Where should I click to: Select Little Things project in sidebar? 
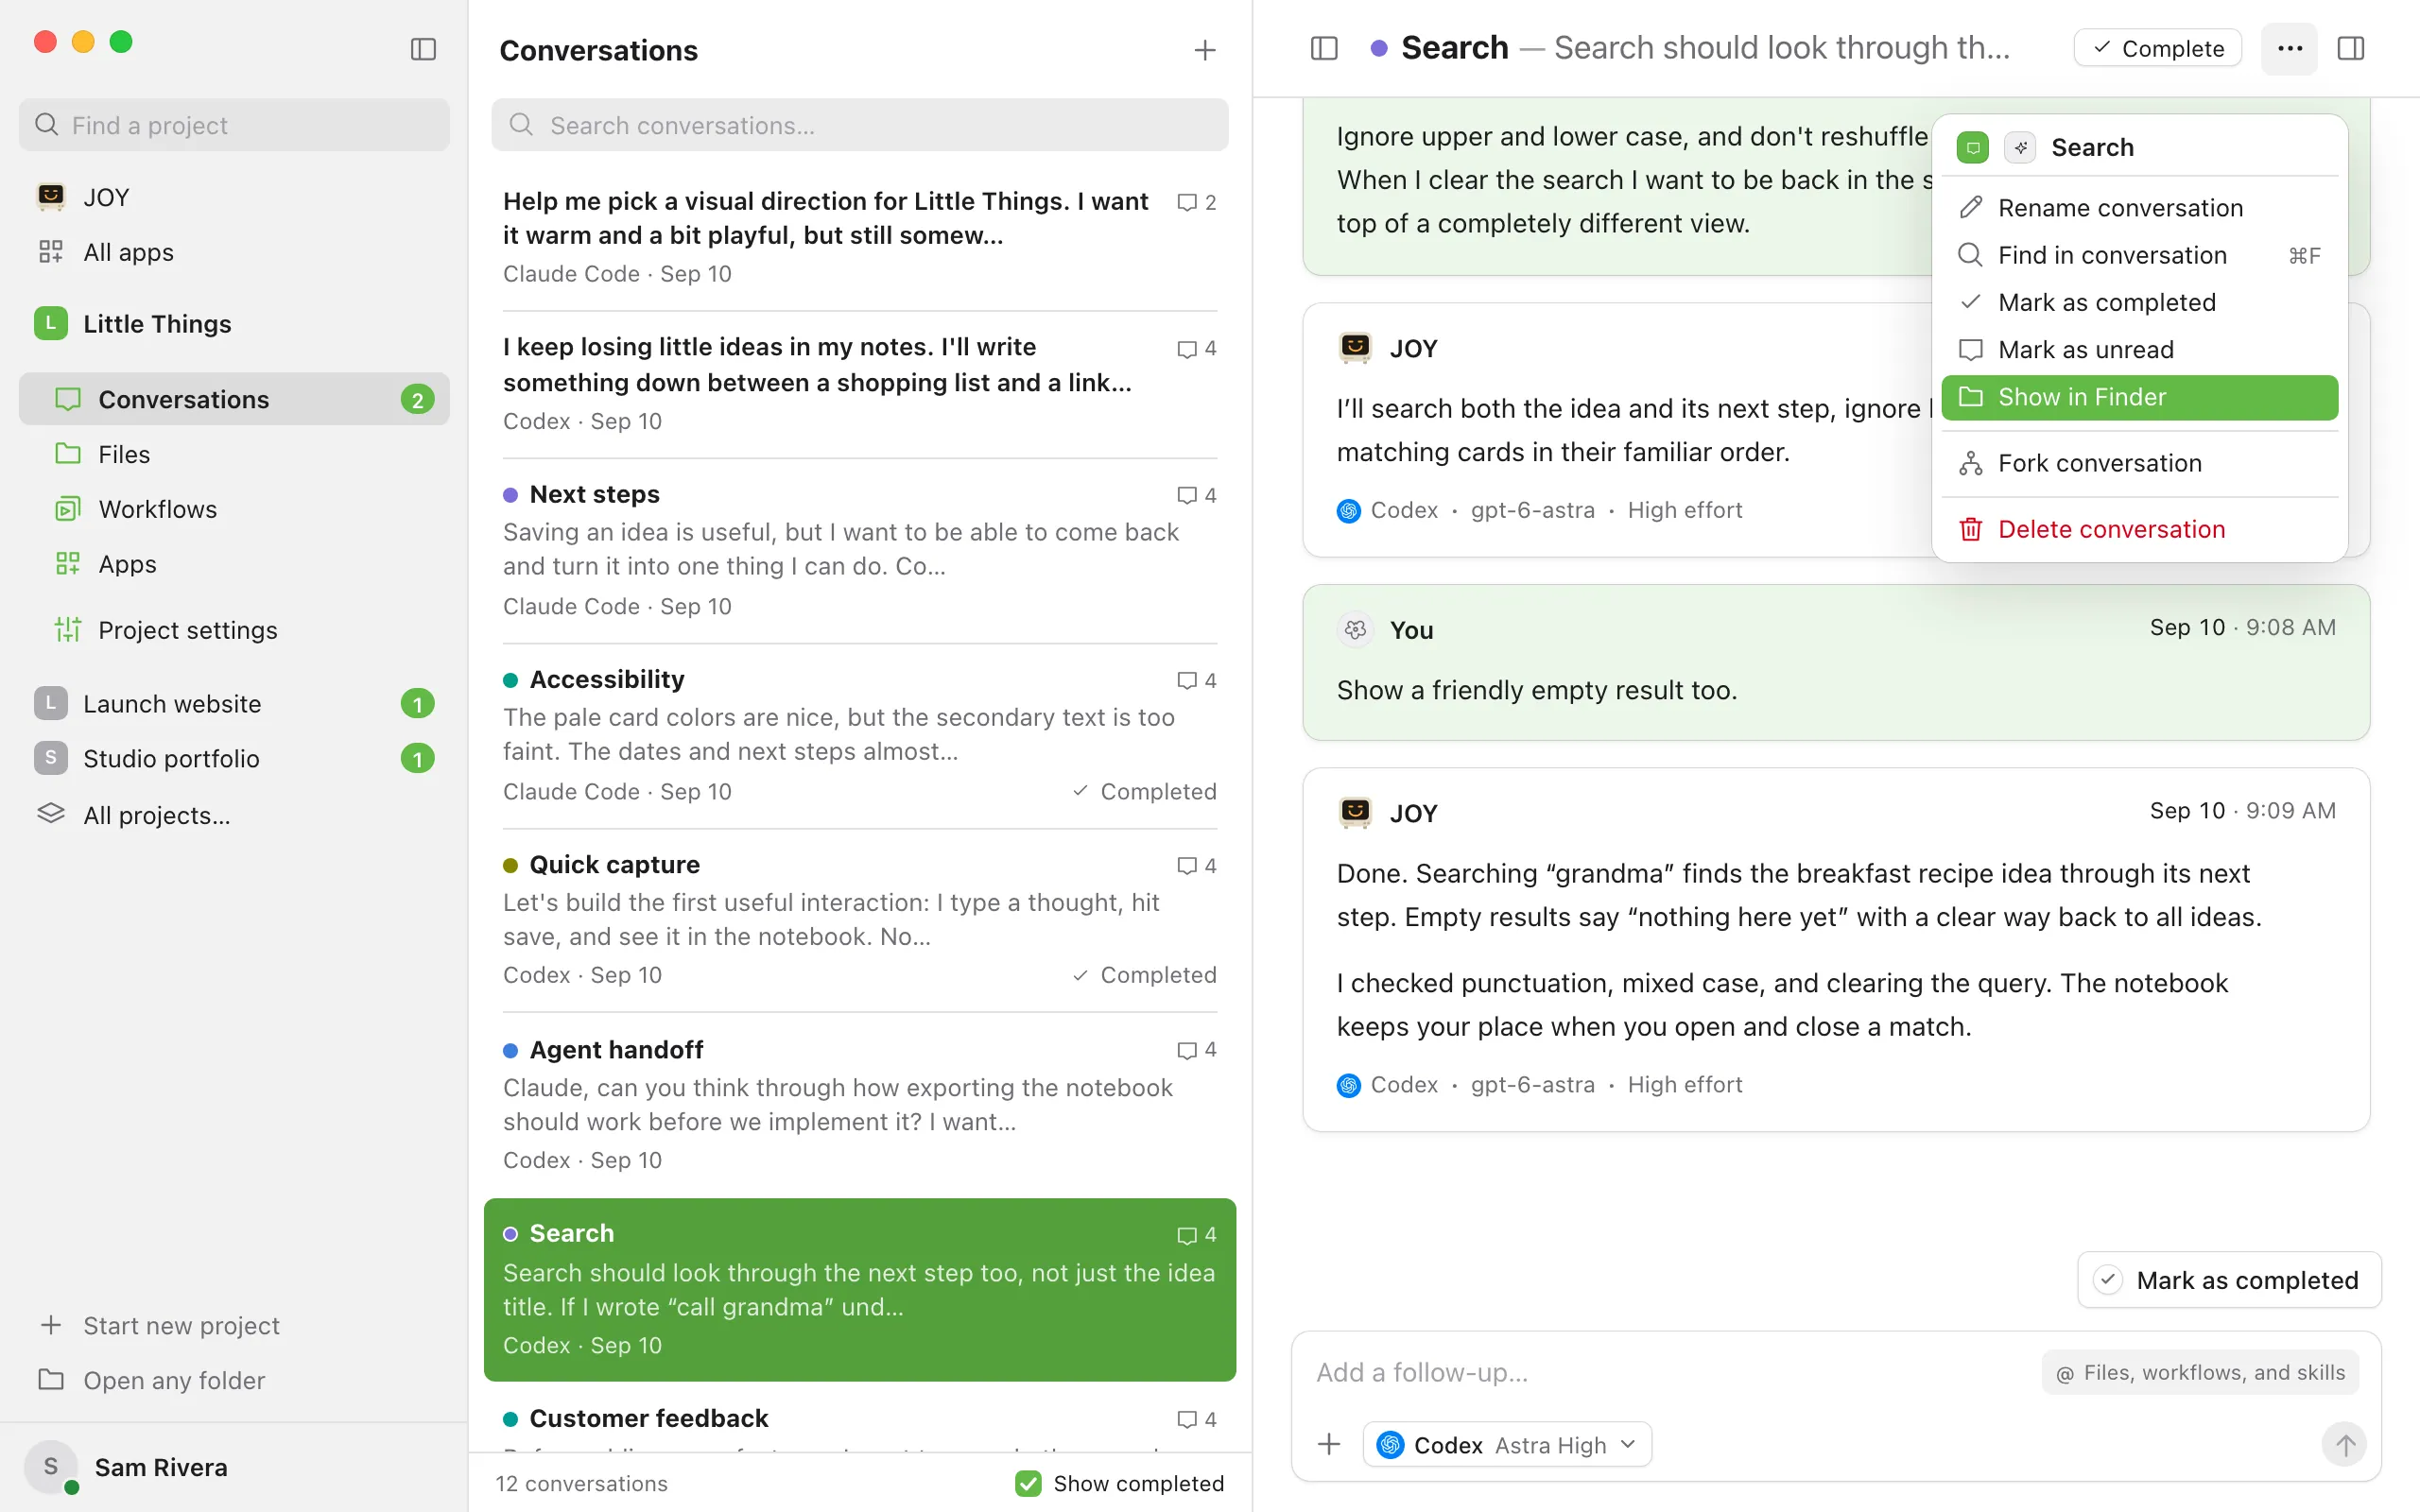pyautogui.click(x=234, y=324)
